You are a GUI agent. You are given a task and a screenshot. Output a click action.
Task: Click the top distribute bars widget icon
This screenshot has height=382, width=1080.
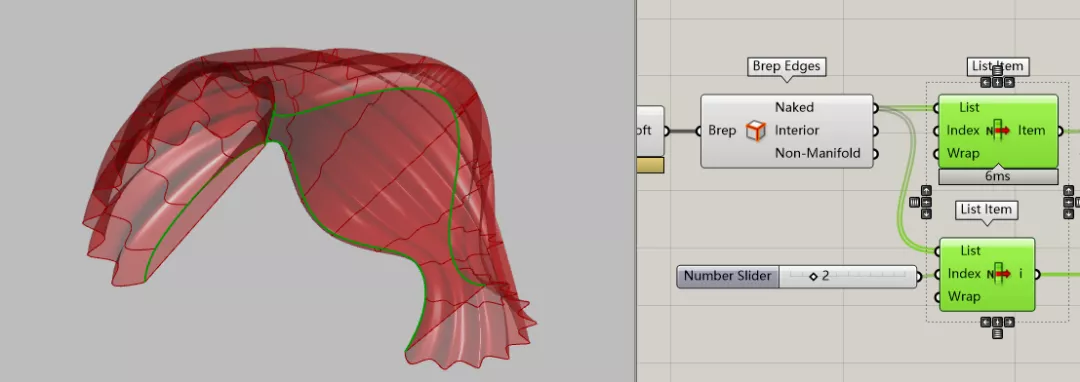(997, 71)
